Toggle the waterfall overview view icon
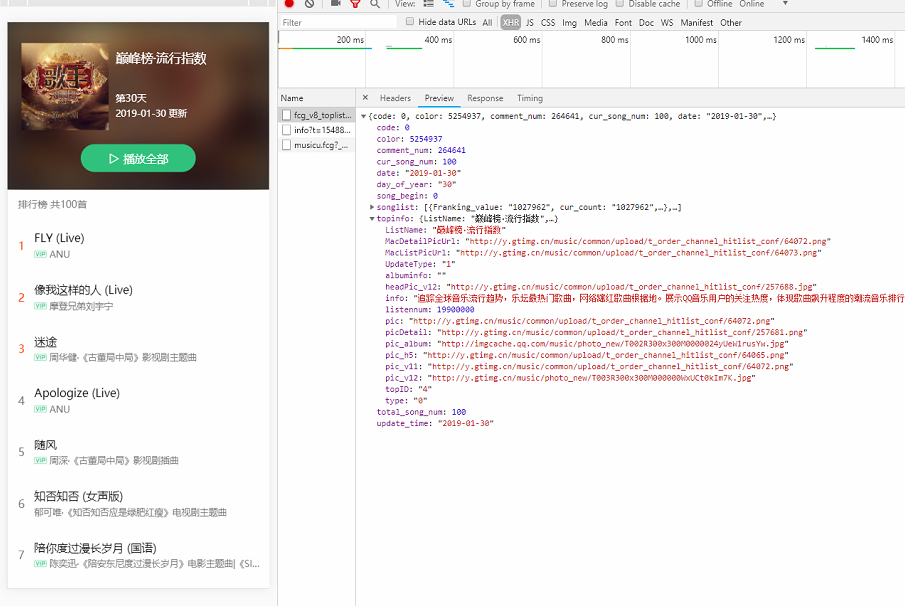Screen dimensions: 905x606 tap(448, 3)
